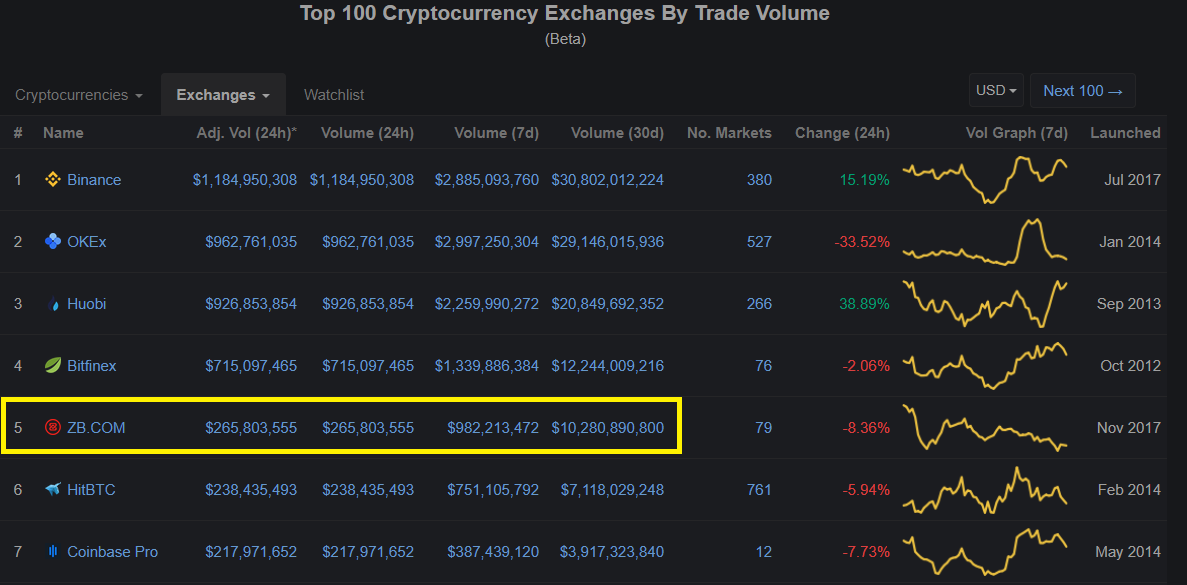The image size is (1187, 585).
Task: Click HitBTC 7d volume $751,105,792
Action: 493,490
